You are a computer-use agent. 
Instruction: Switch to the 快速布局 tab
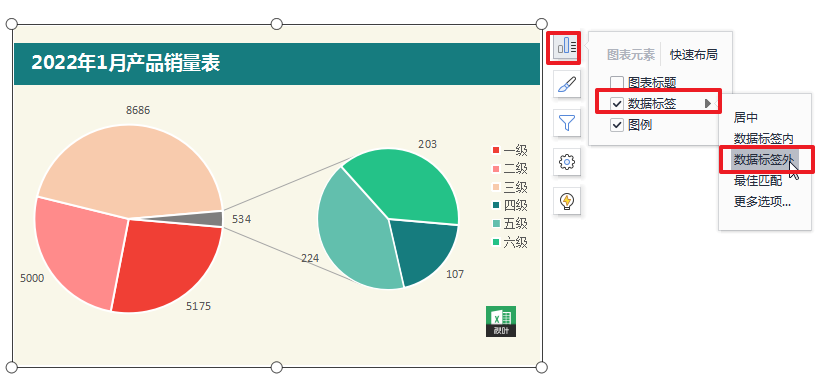pyautogui.click(x=694, y=54)
